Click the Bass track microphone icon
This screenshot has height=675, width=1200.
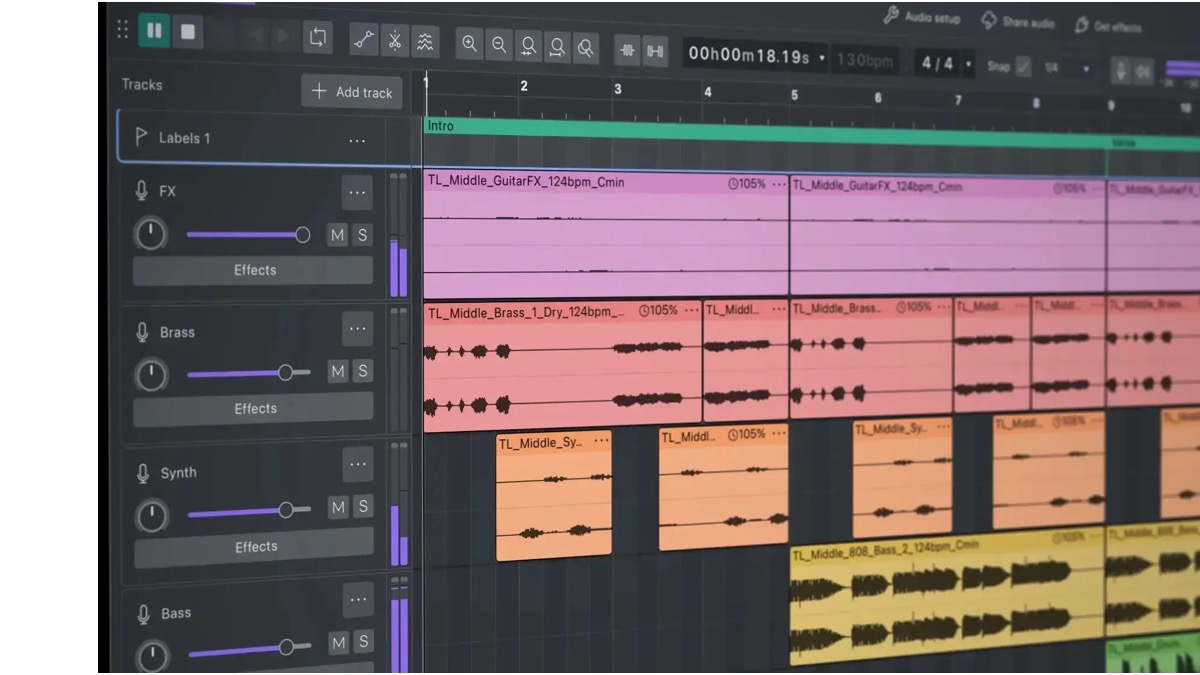click(x=144, y=614)
